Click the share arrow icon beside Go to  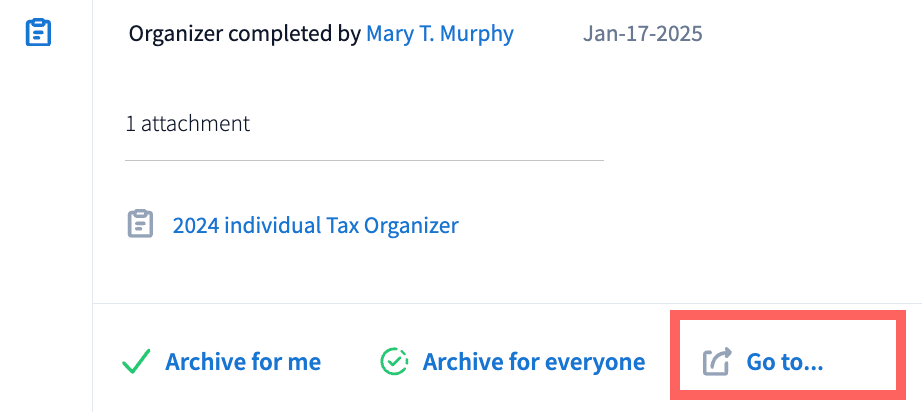tap(717, 361)
